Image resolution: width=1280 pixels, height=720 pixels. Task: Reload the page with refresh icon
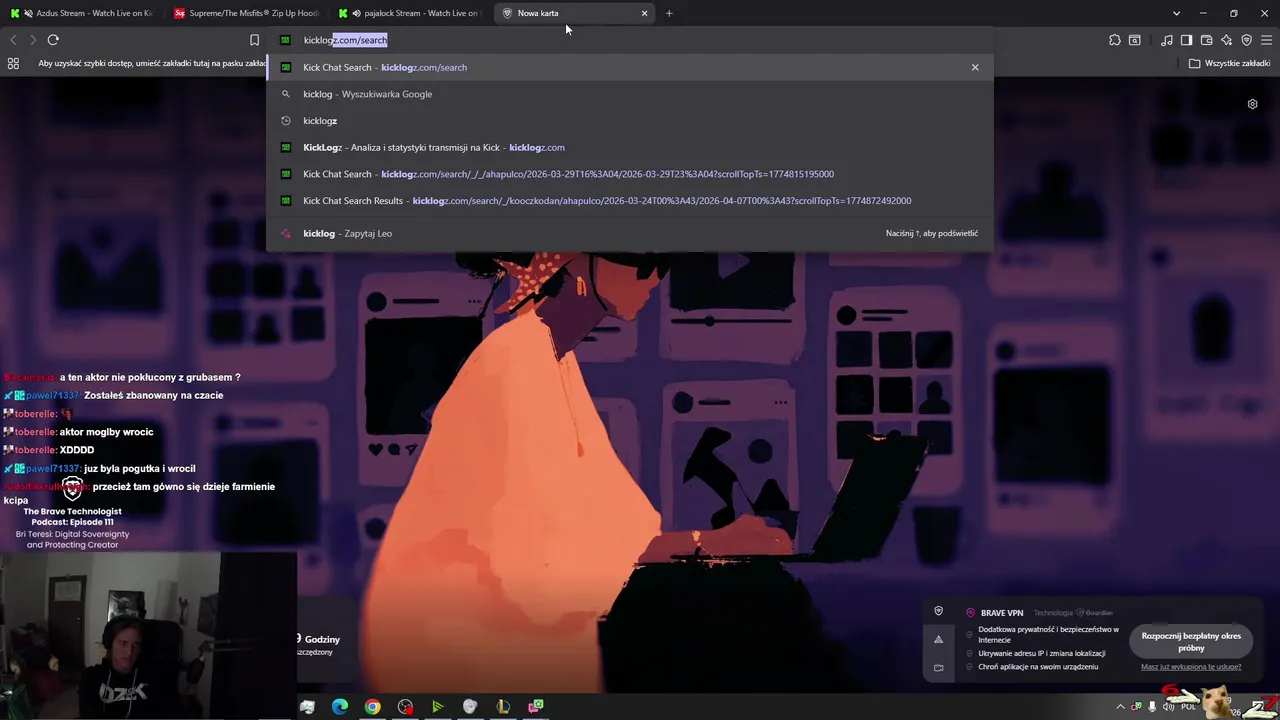point(53,40)
